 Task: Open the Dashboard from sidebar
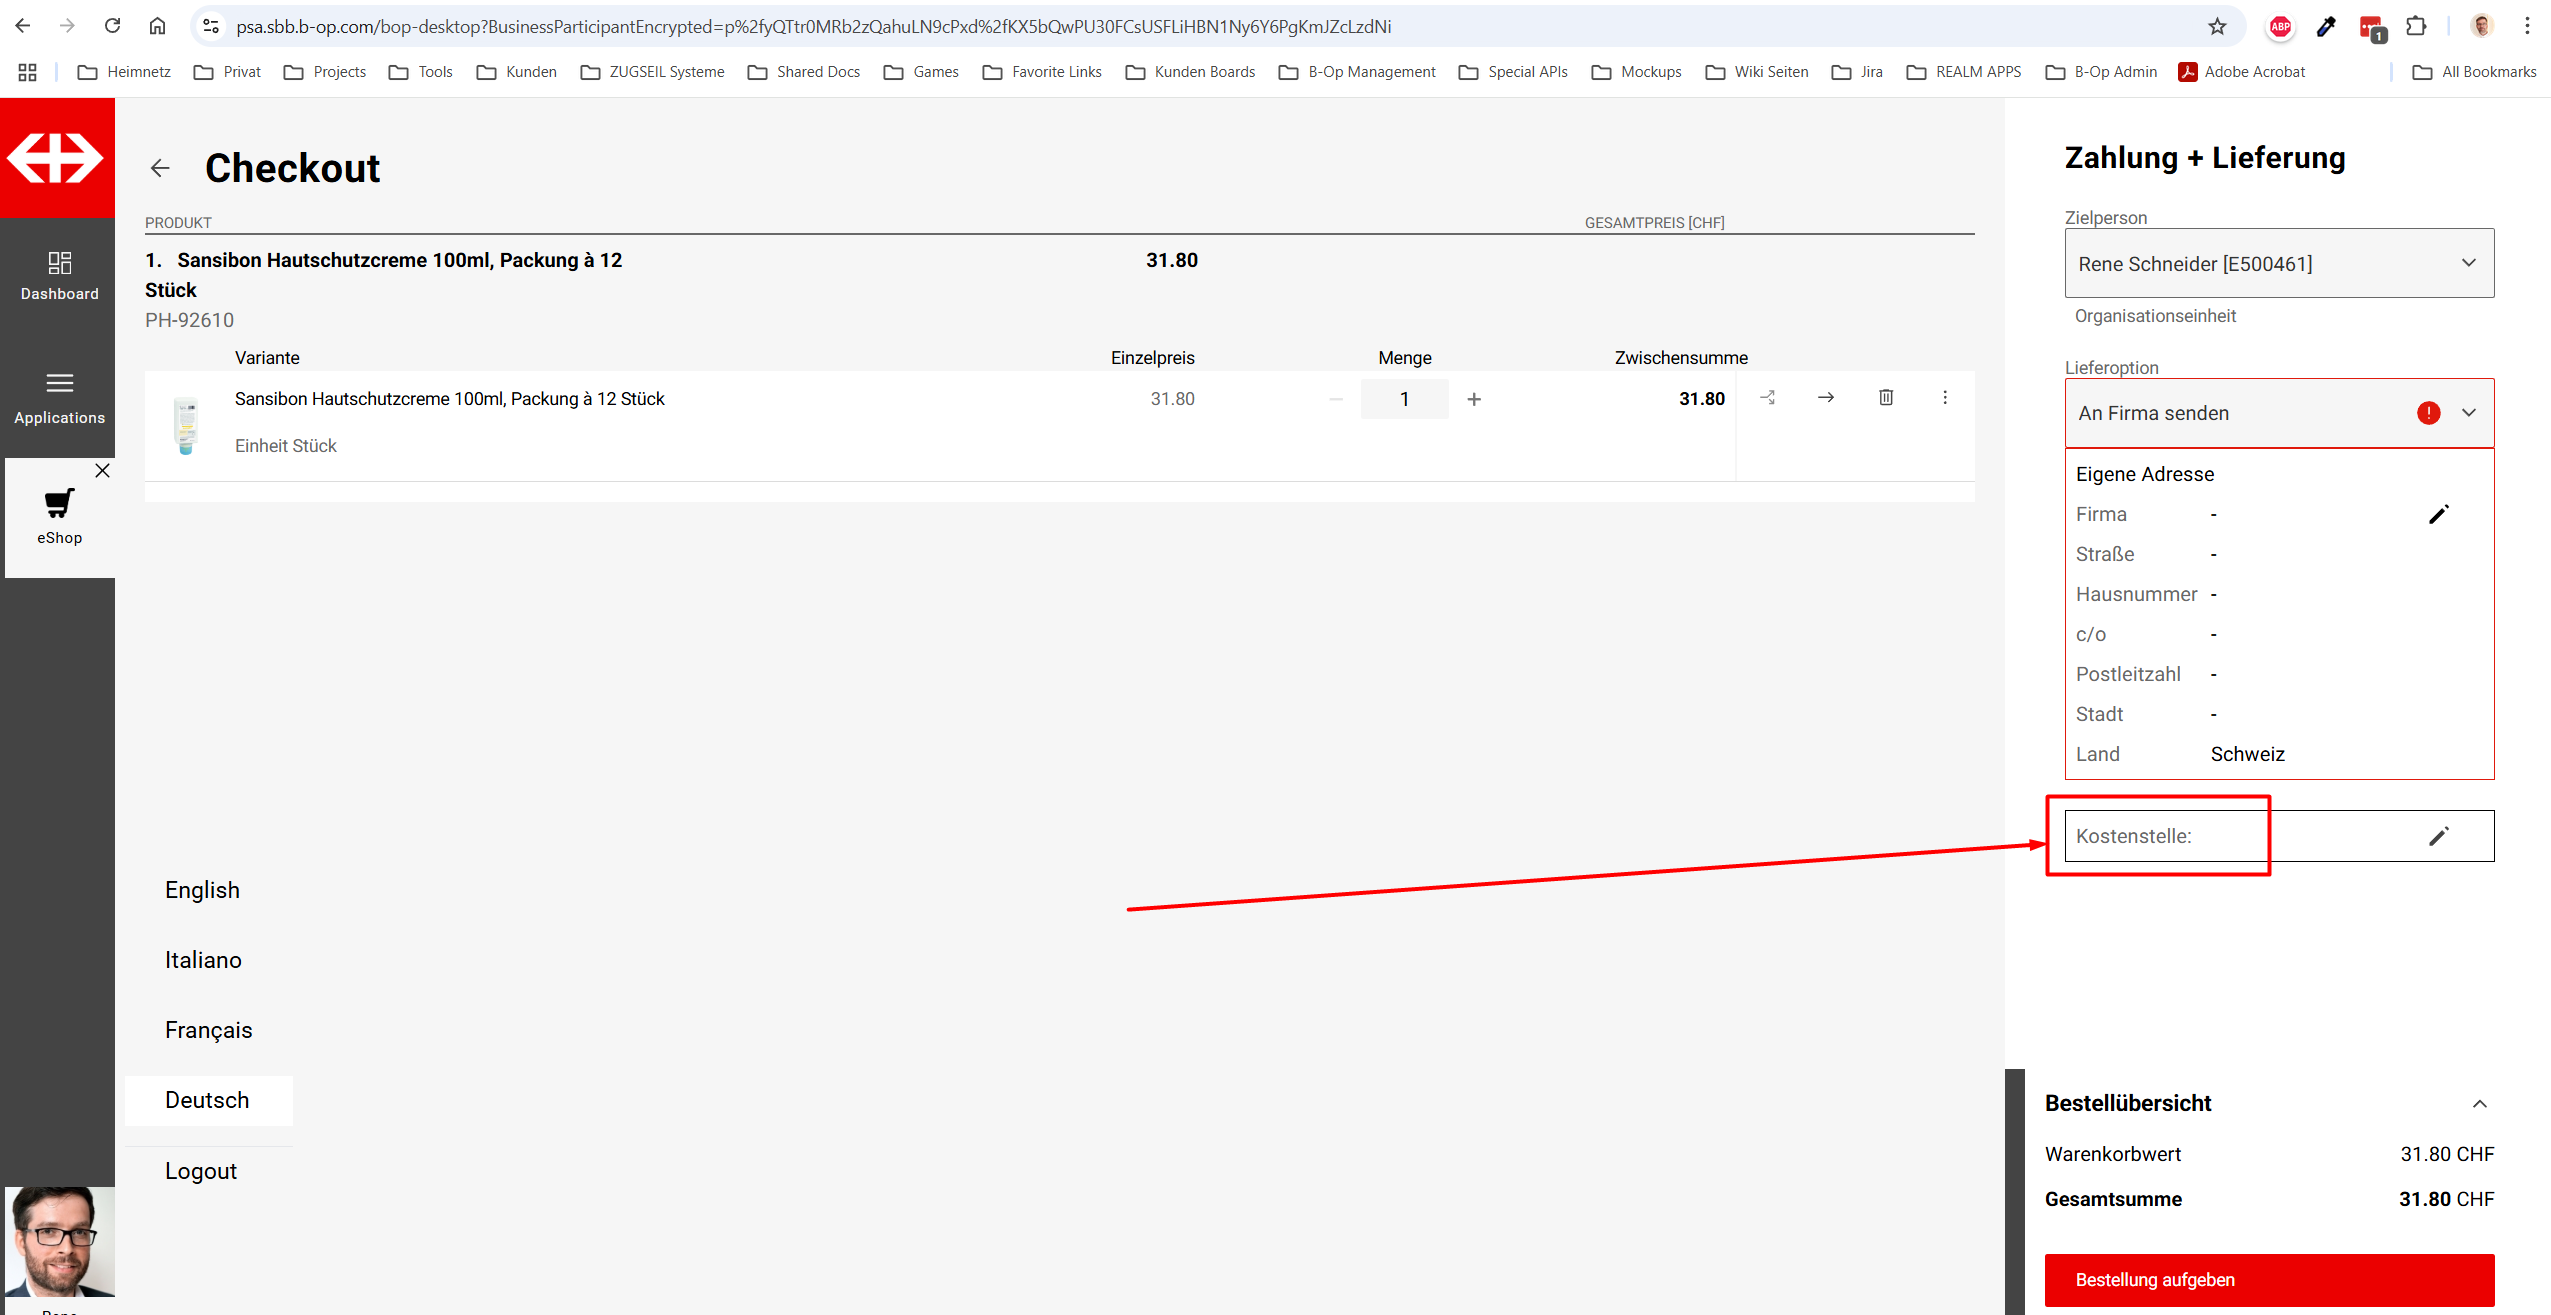click(59, 275)
